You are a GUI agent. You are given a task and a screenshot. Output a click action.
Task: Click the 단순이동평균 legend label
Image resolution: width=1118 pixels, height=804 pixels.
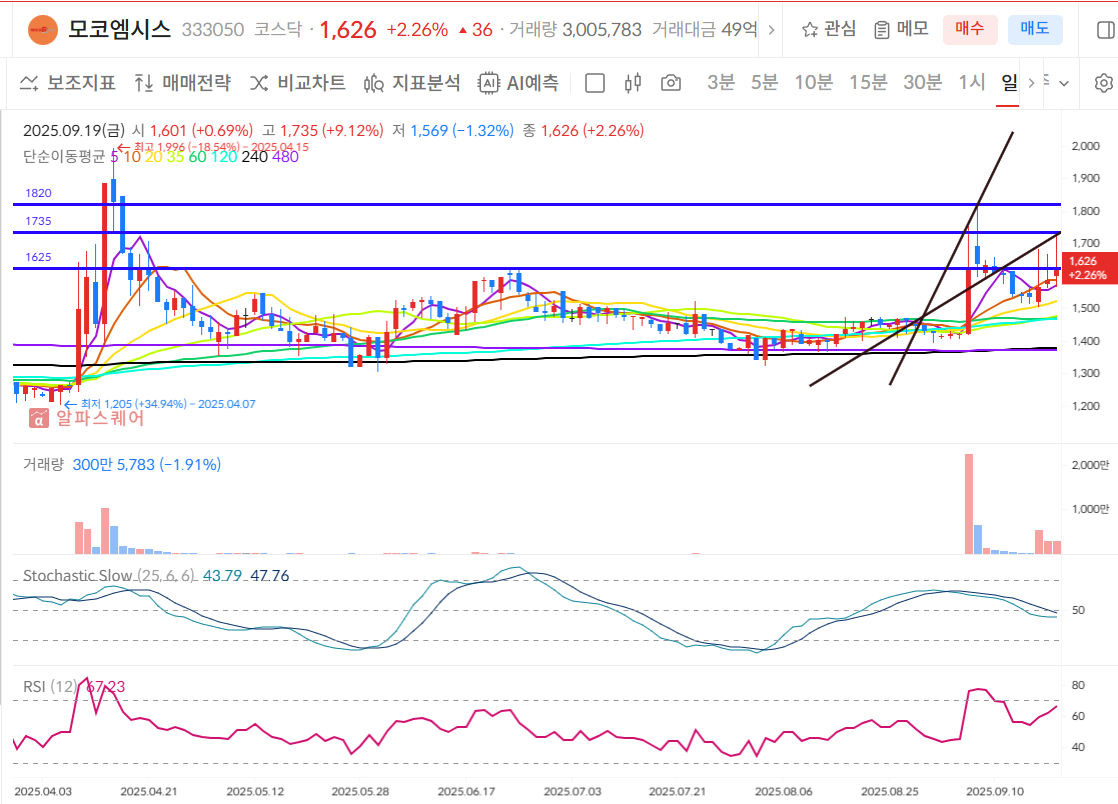point(64,157)
